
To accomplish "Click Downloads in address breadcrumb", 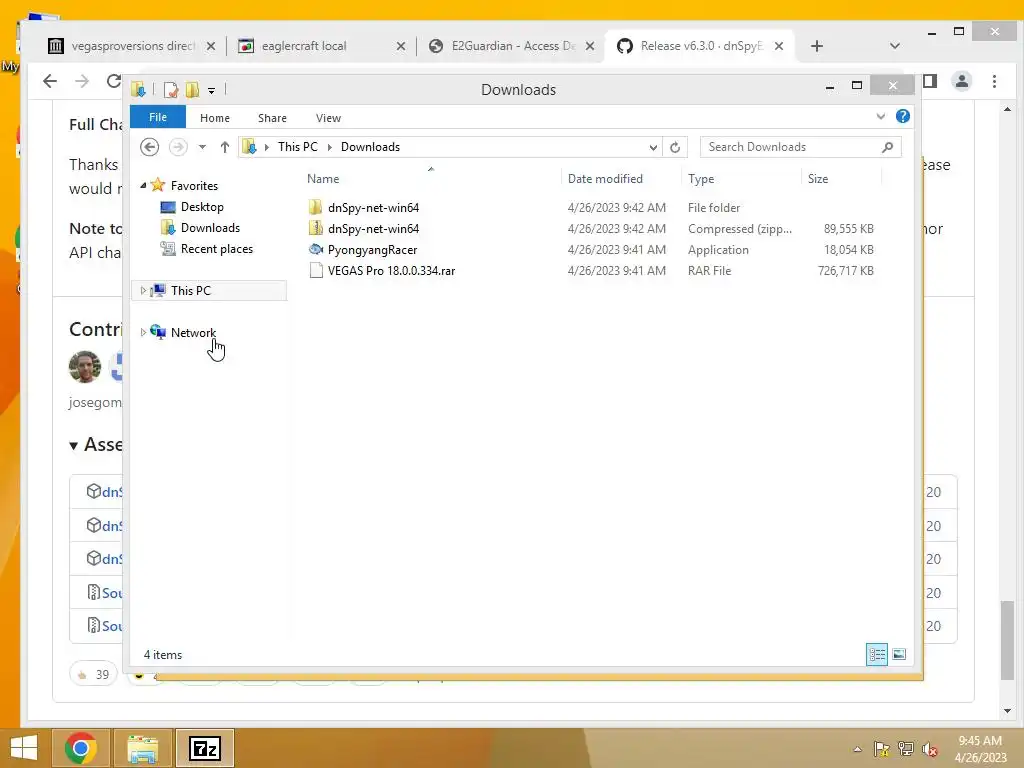I will coord(370,147).
